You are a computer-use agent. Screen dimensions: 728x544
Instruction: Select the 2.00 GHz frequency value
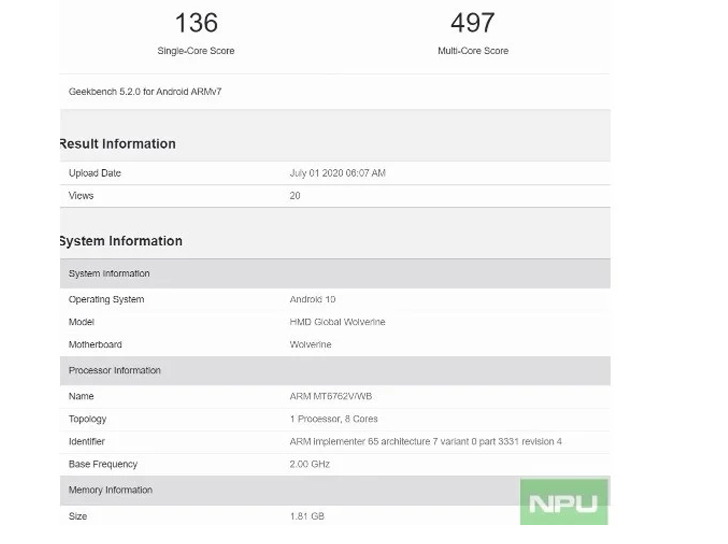(x=310, y=464)
